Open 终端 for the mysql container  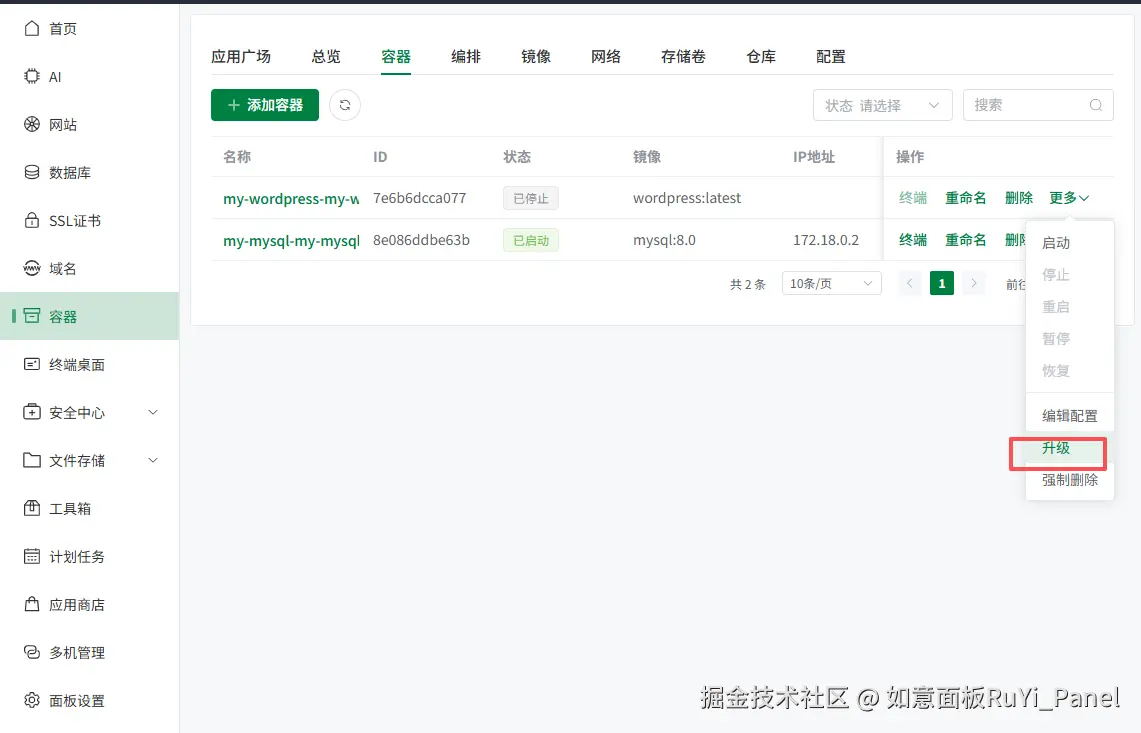click(x=913, y=239)
